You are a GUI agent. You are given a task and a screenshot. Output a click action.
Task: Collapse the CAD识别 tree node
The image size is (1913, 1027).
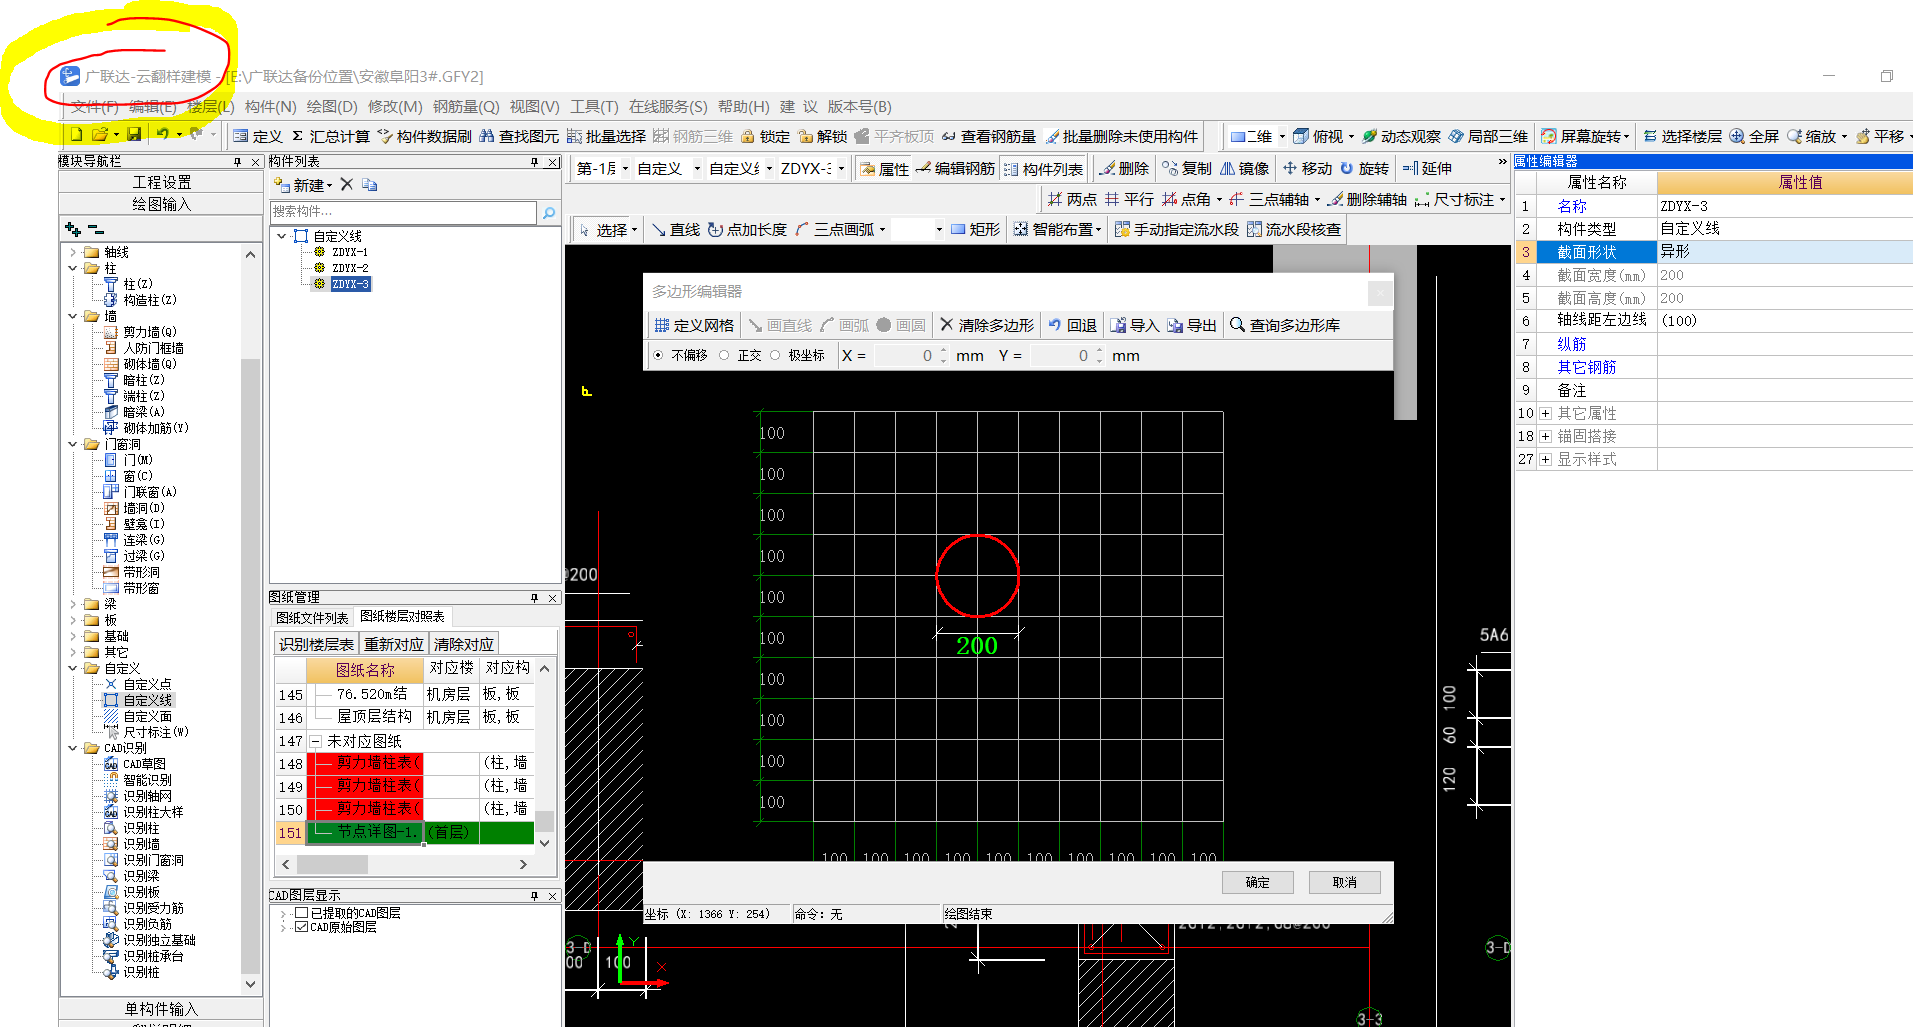(x=73, y=748)
